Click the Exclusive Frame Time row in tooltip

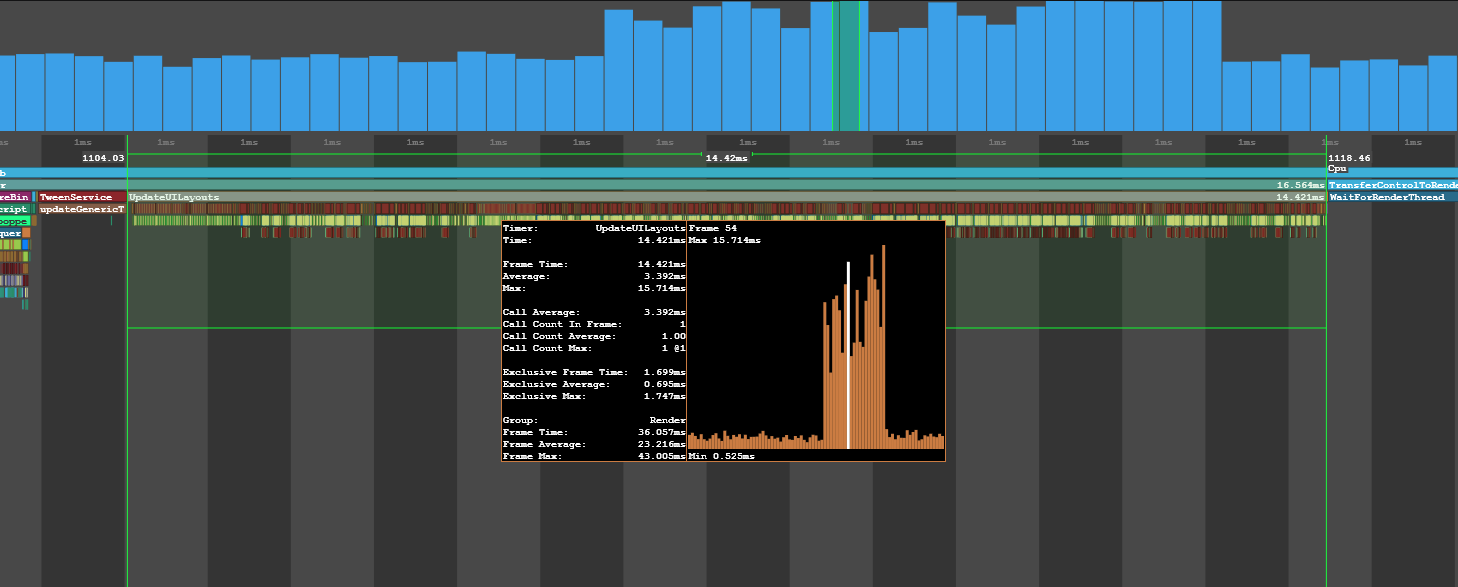[593, 372]
